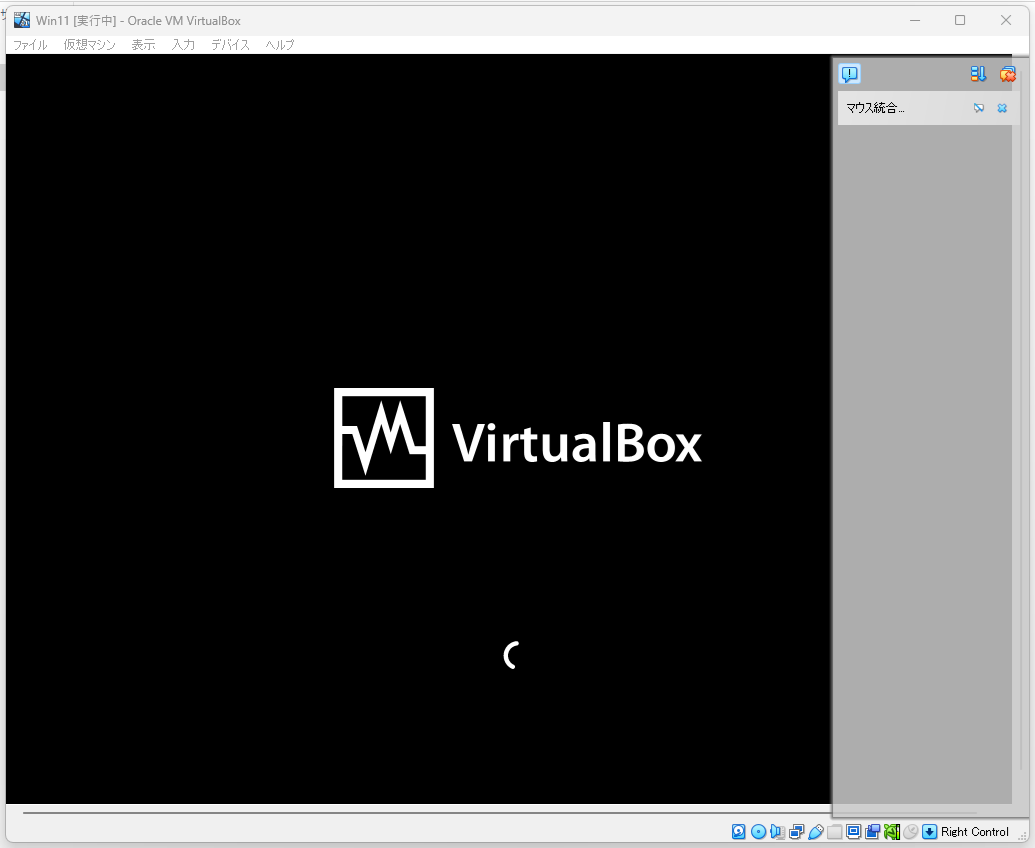The image size is (1035, 848).
Task: Open the 表示 menu
Action: pos(143,45)
